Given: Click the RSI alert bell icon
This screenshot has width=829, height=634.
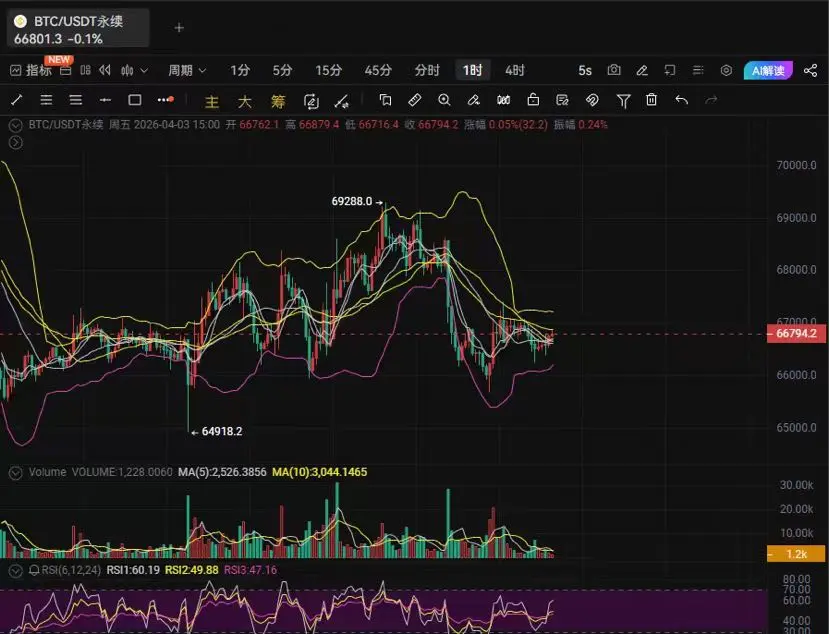Looking at the screenshot, I should (x=34, y=570).
